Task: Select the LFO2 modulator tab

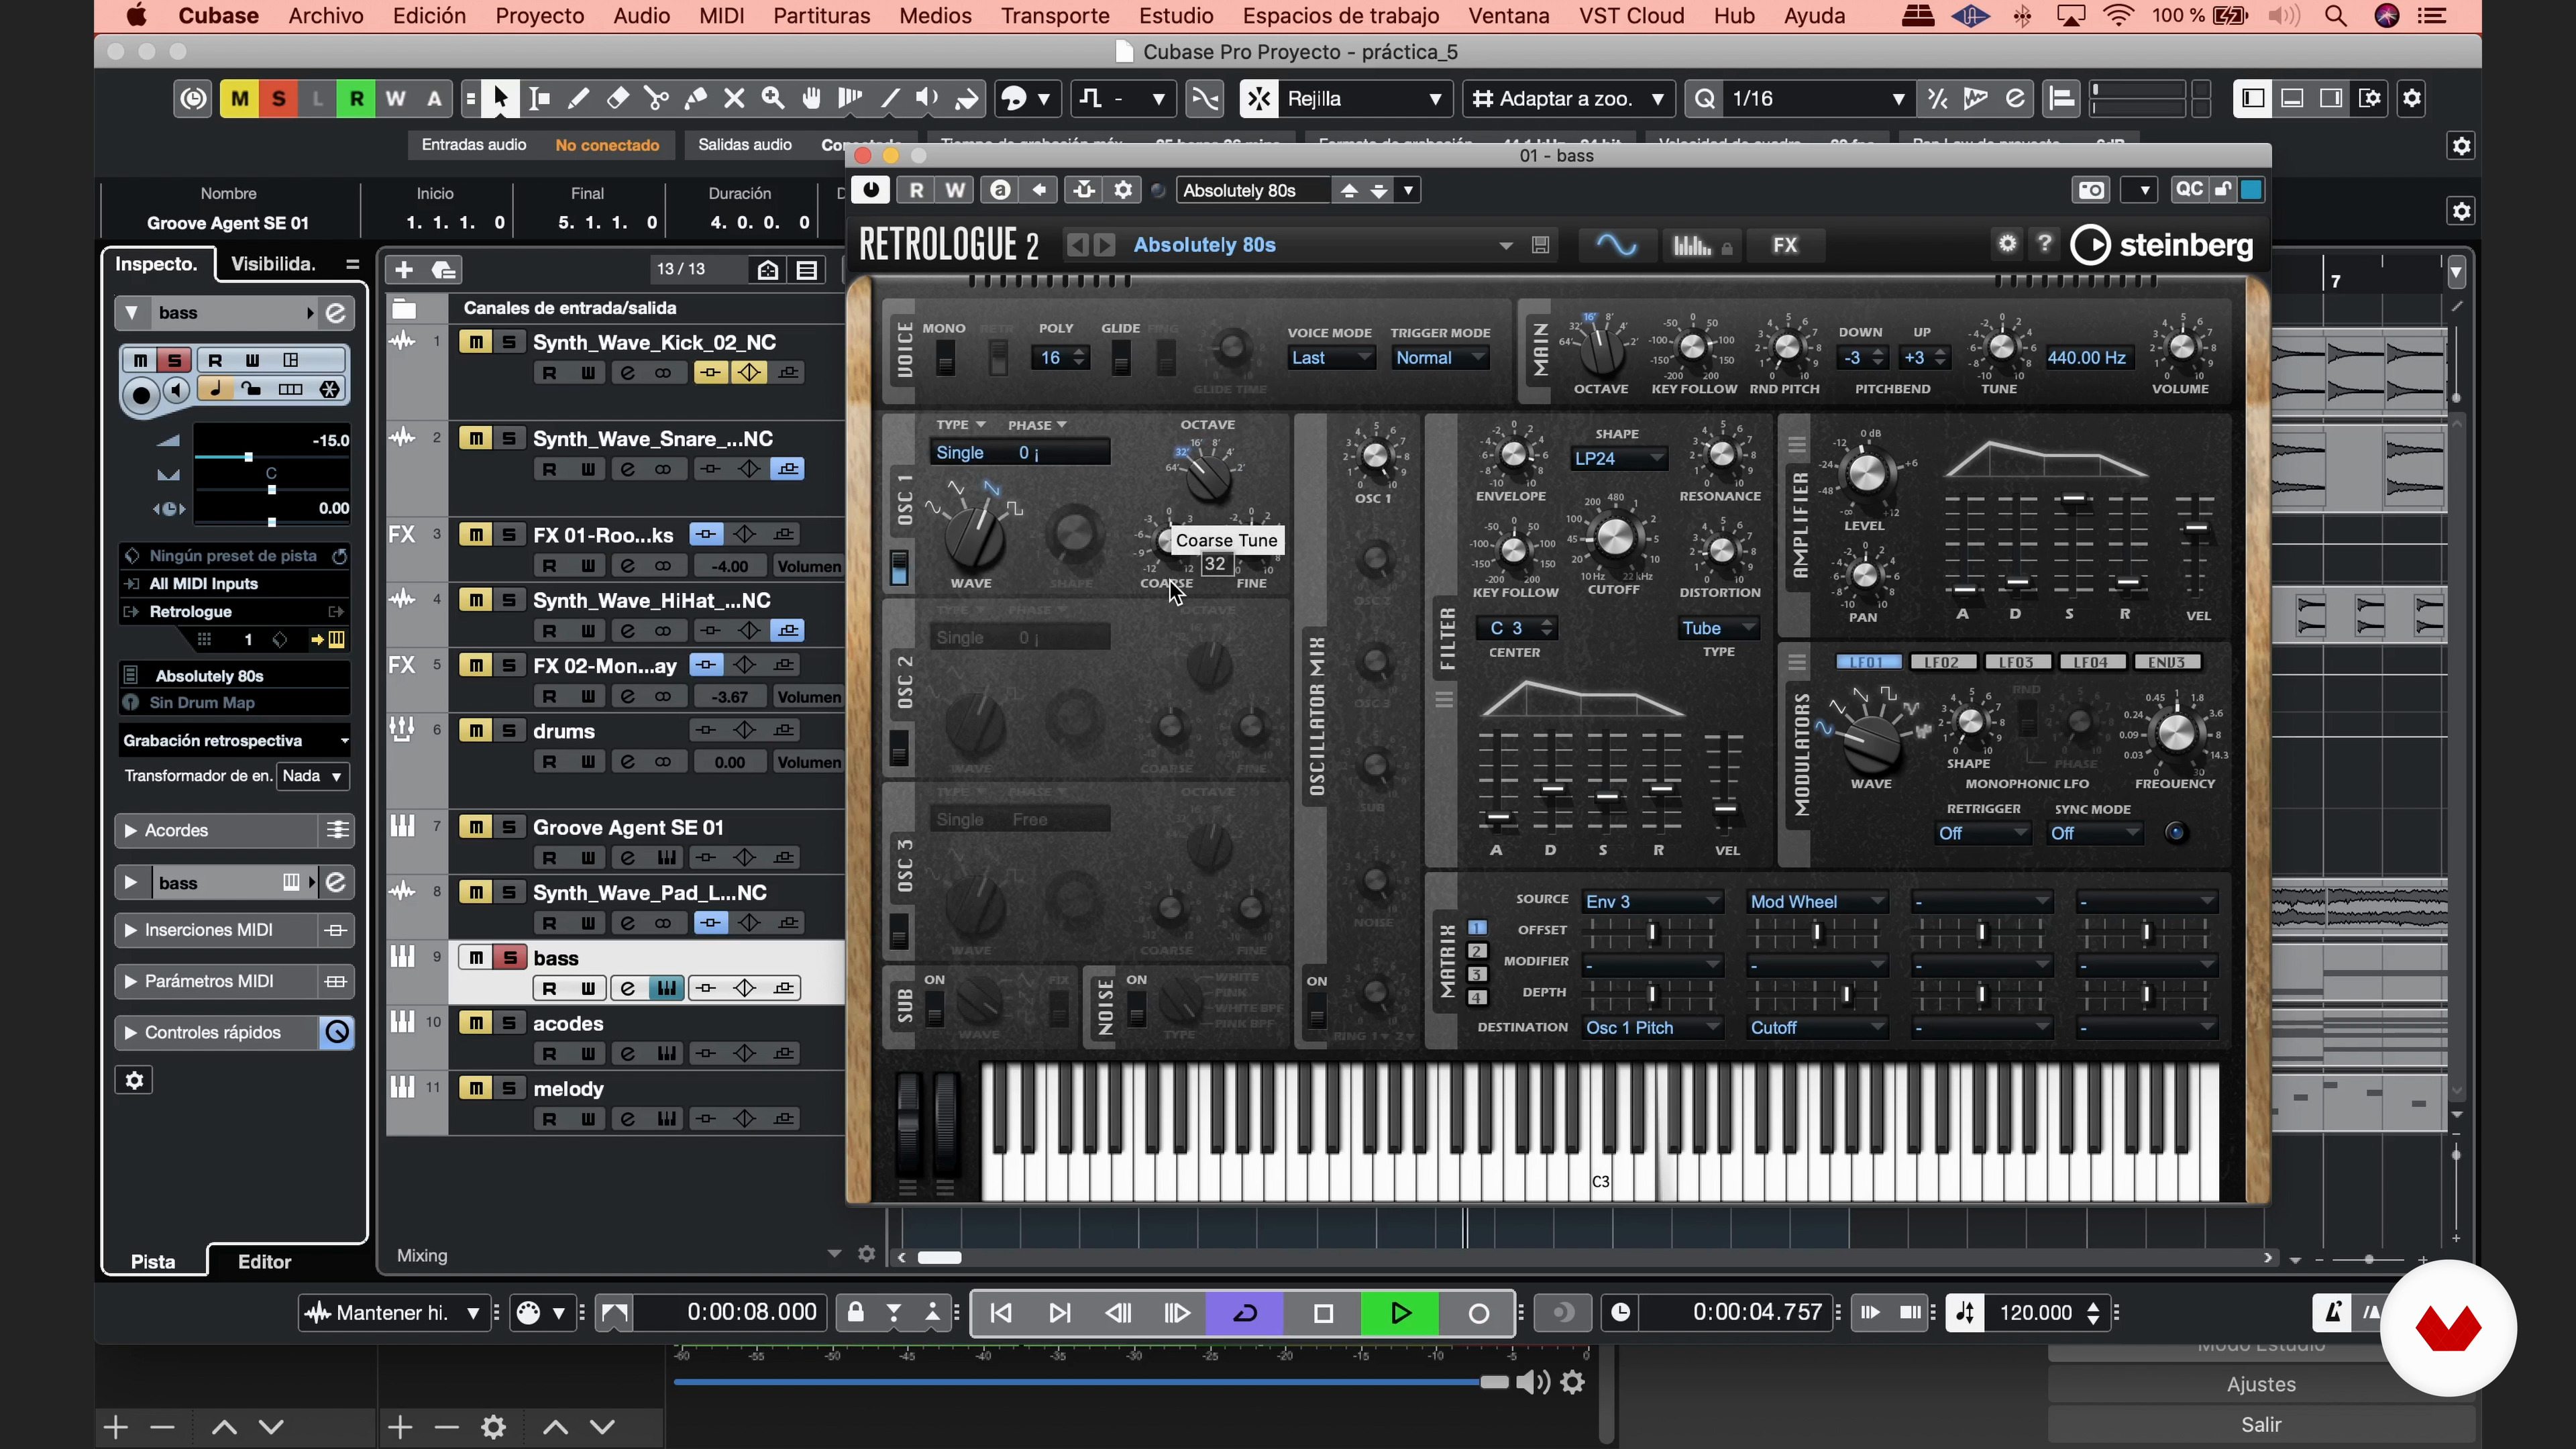Action: (x=1942, y=662)
